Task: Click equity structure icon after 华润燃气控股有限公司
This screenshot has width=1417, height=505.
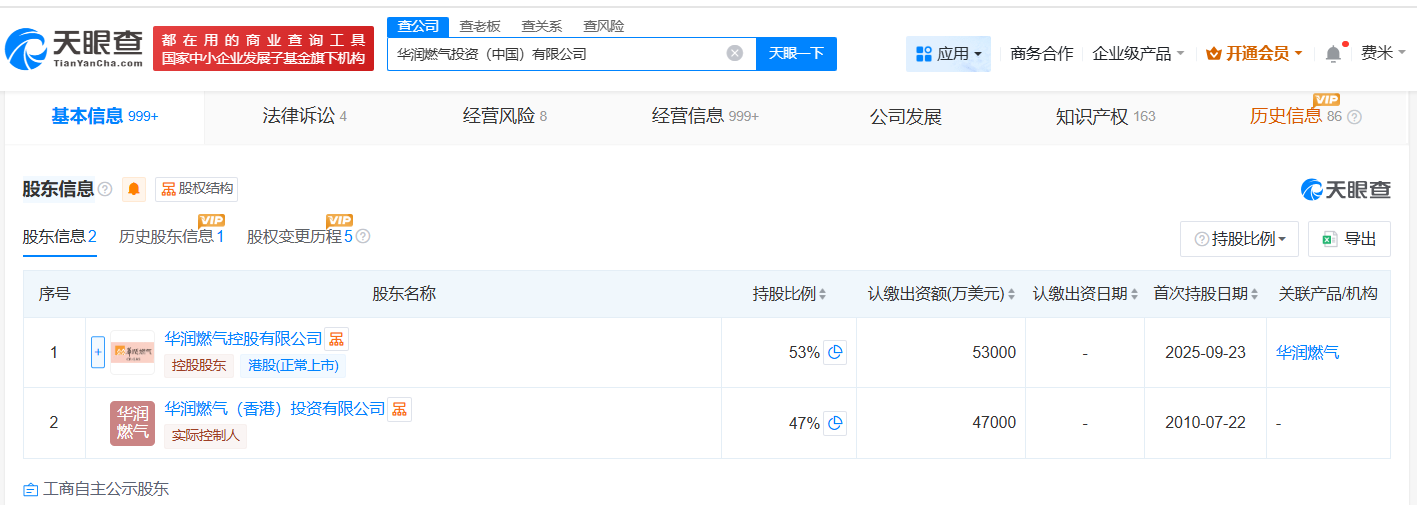Action: [x=337, y=339]
